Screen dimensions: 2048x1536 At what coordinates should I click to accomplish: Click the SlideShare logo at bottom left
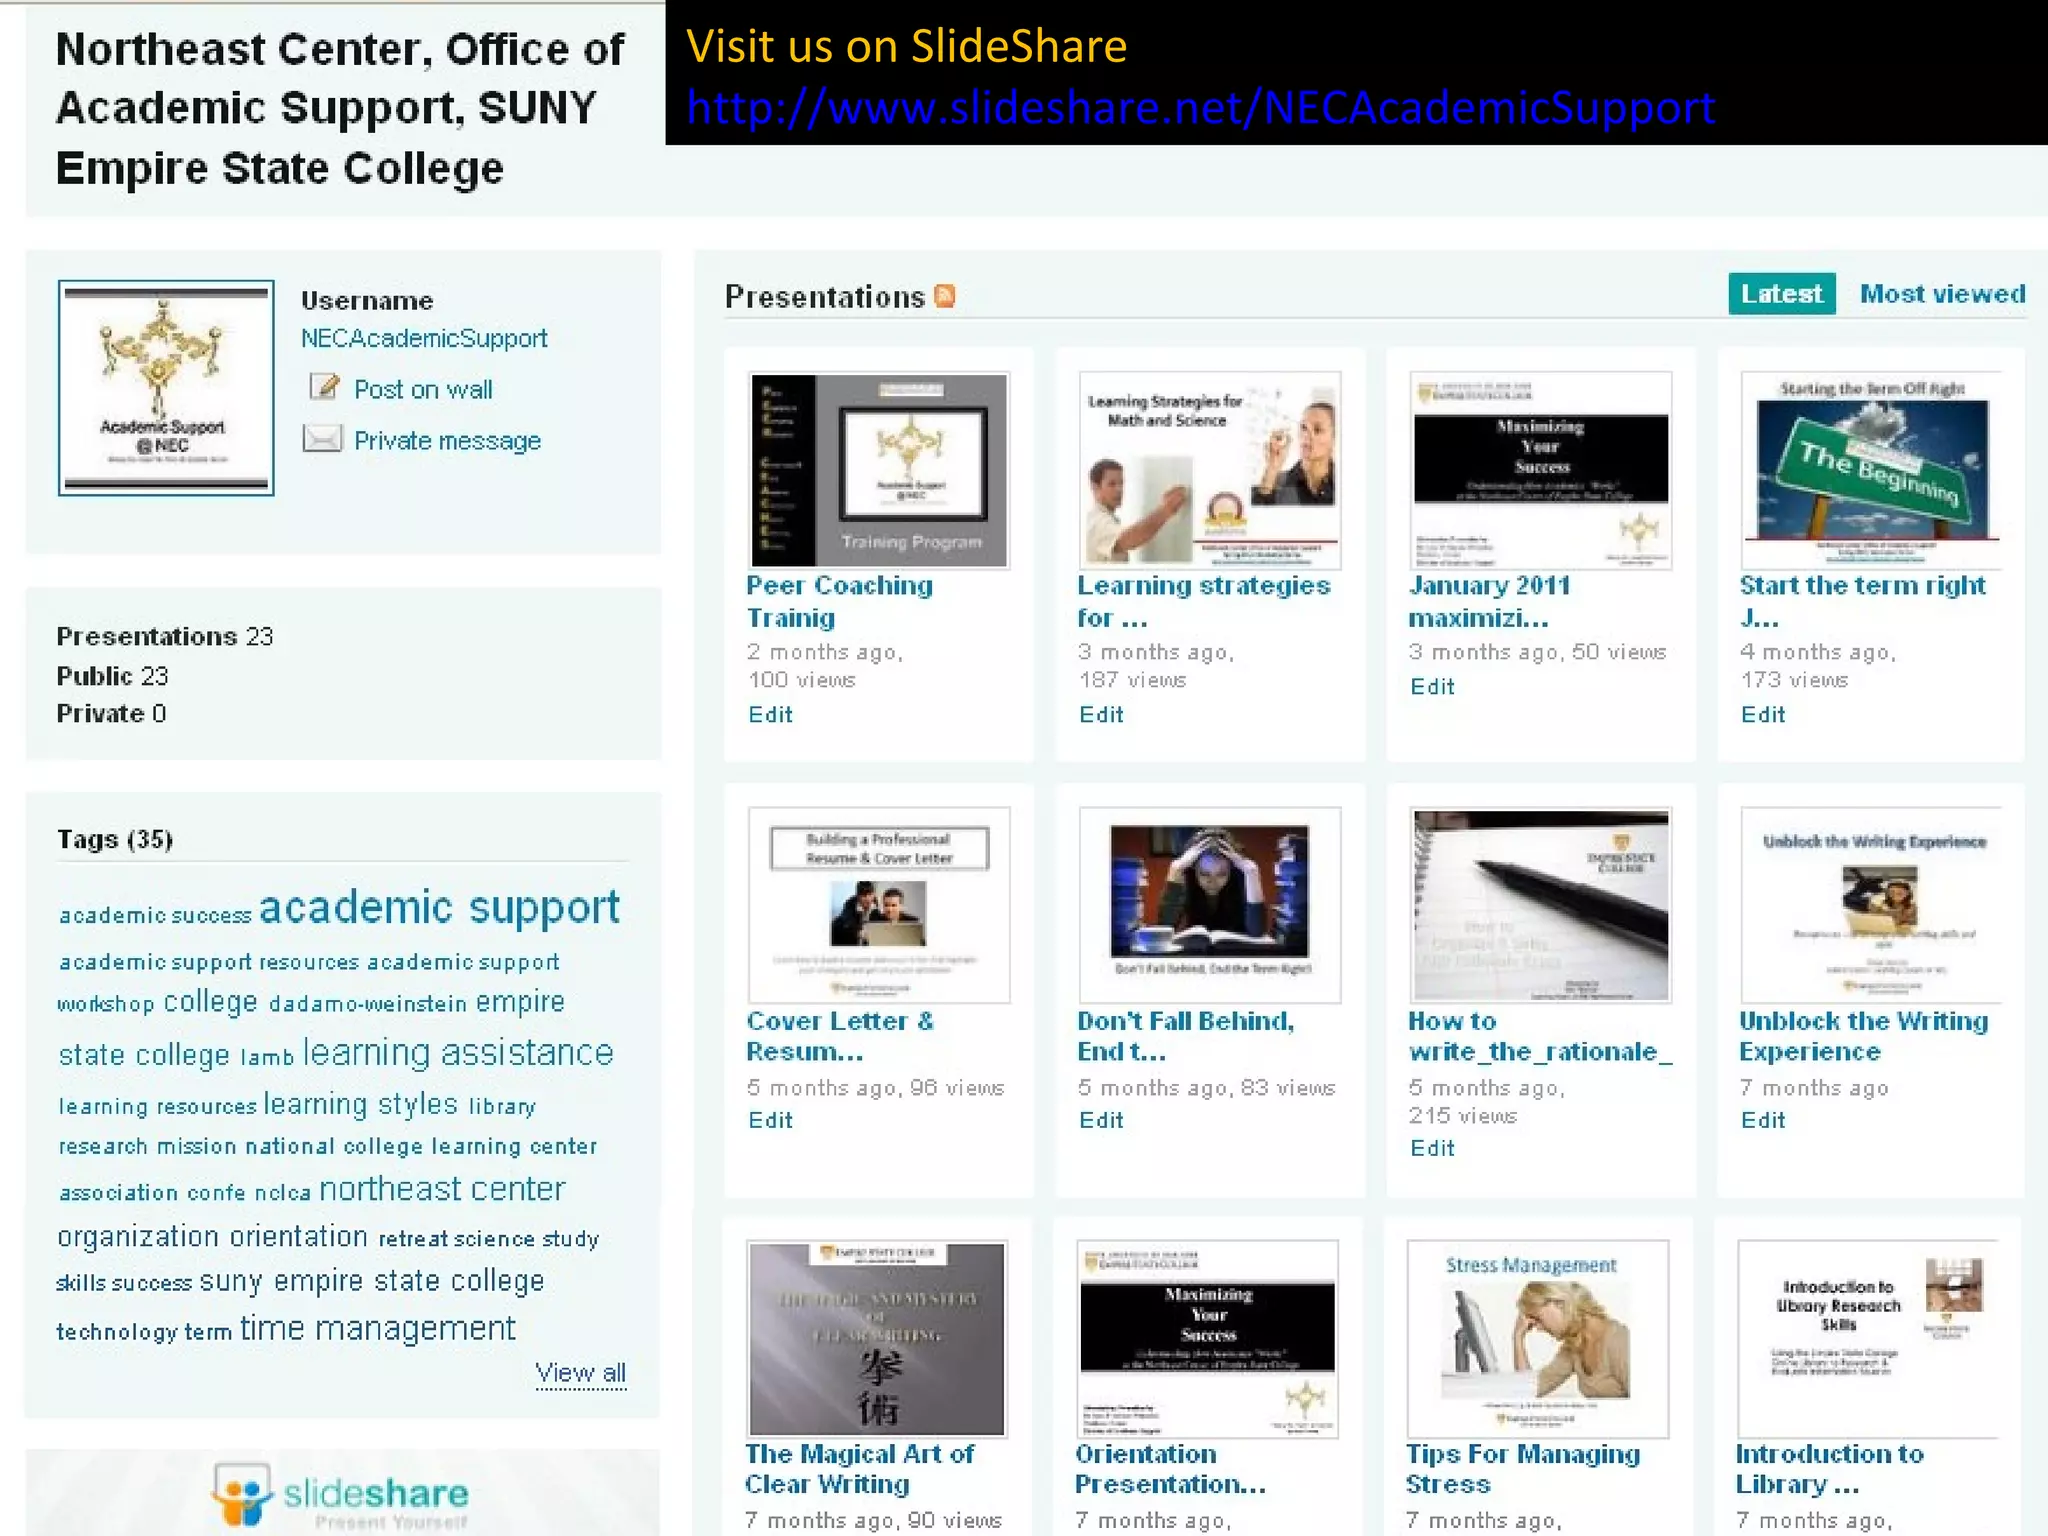click(x=340, y=1495)
